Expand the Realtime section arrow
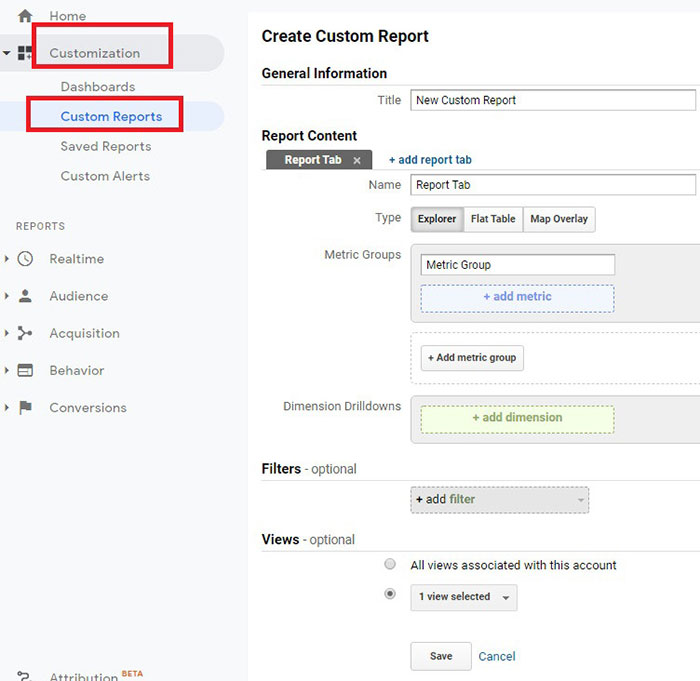 point(7,259)
